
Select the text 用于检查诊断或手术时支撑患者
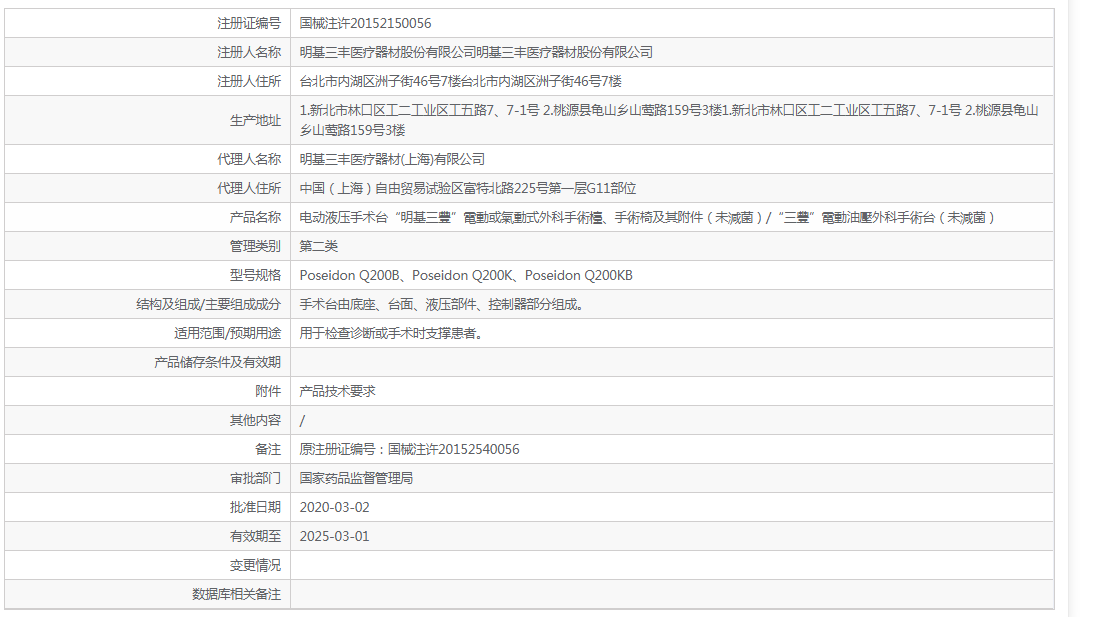(x=391, y=333)
